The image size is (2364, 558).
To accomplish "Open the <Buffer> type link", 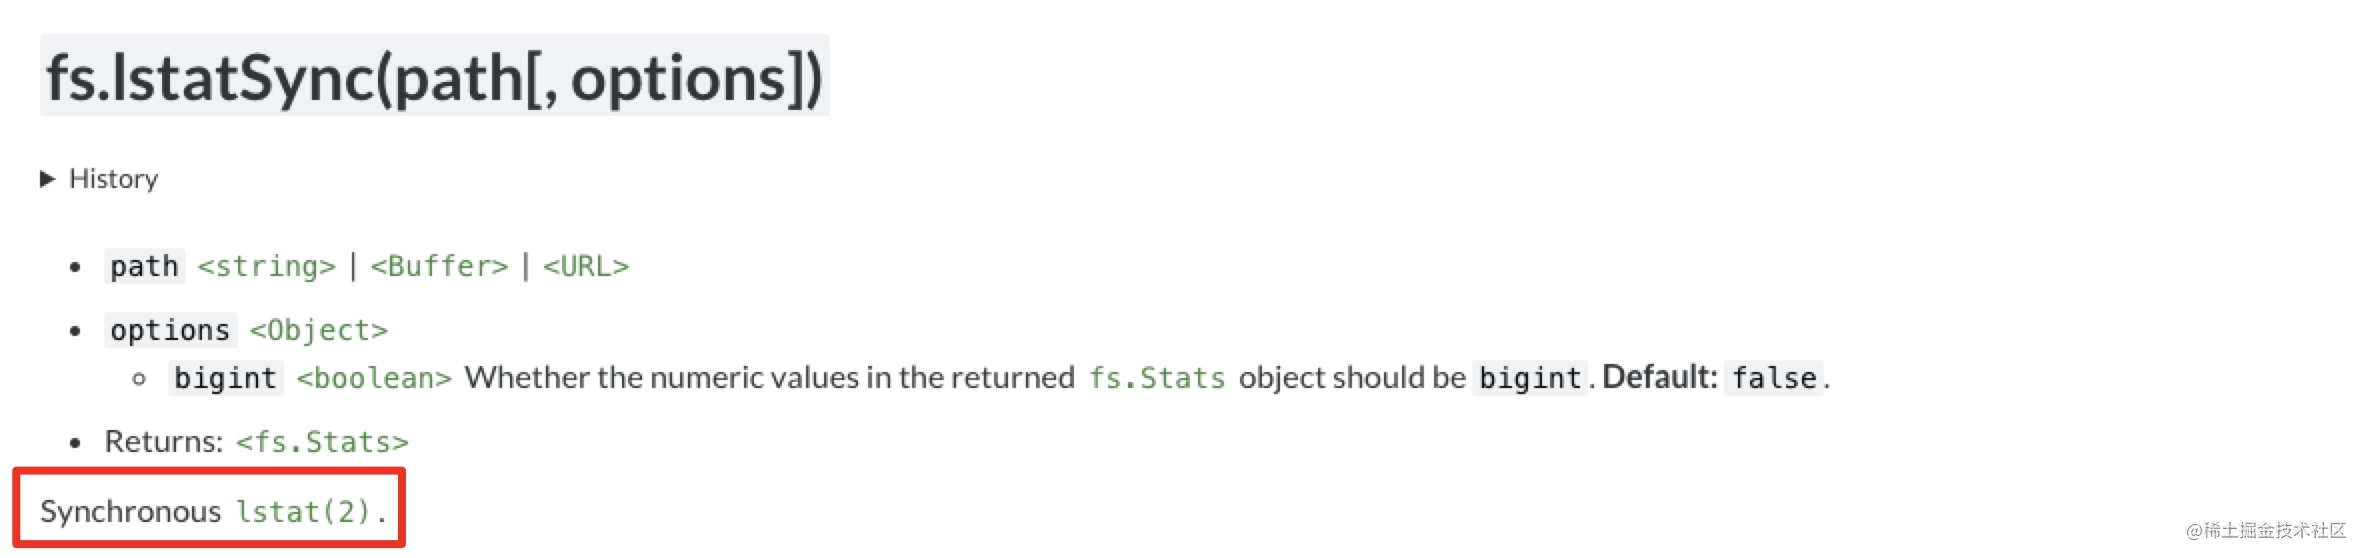I will tap(440, 266).
